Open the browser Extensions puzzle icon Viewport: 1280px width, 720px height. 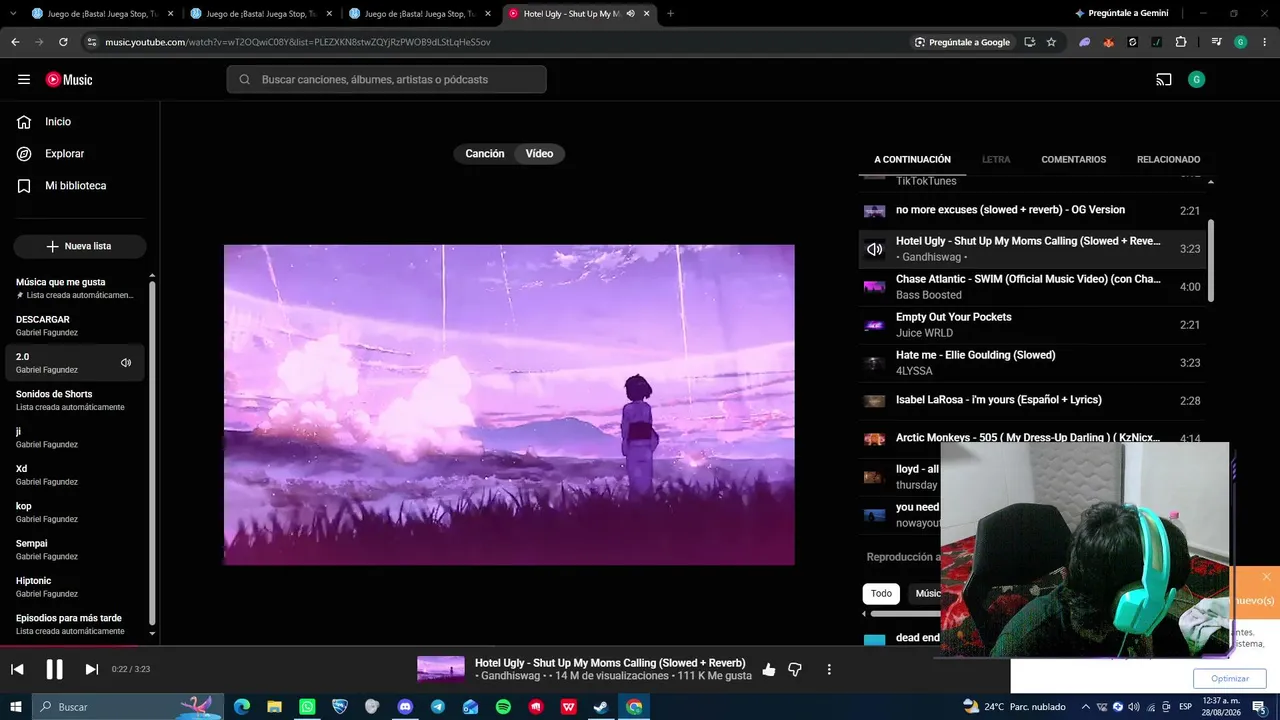click(1181, 42)
